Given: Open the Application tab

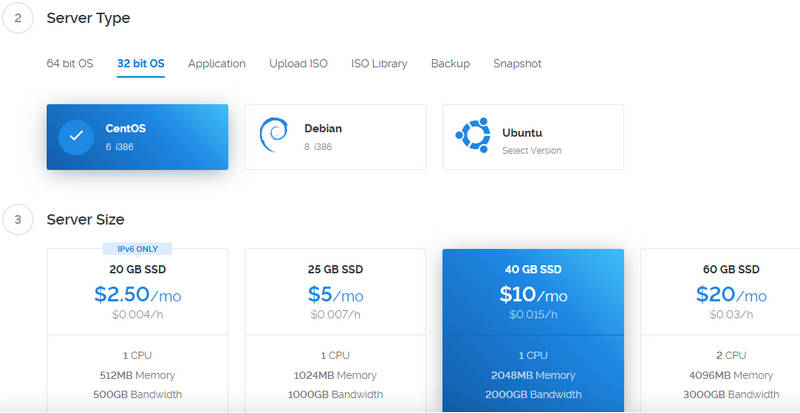Looking at the screenshot, I should tap(217, 64).
